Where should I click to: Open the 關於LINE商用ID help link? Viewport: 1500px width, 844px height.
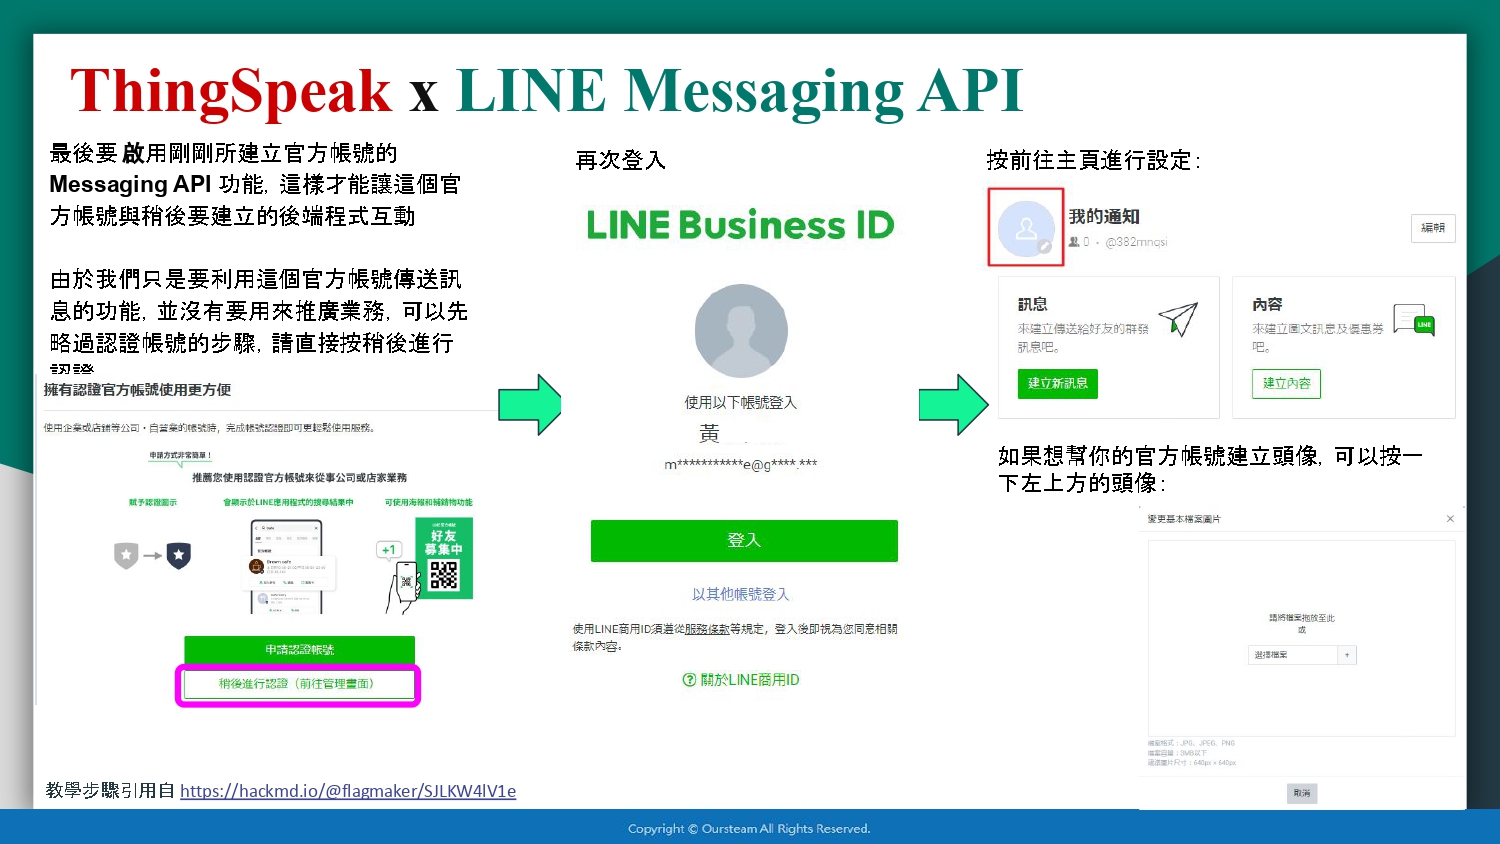click(750, 680)
